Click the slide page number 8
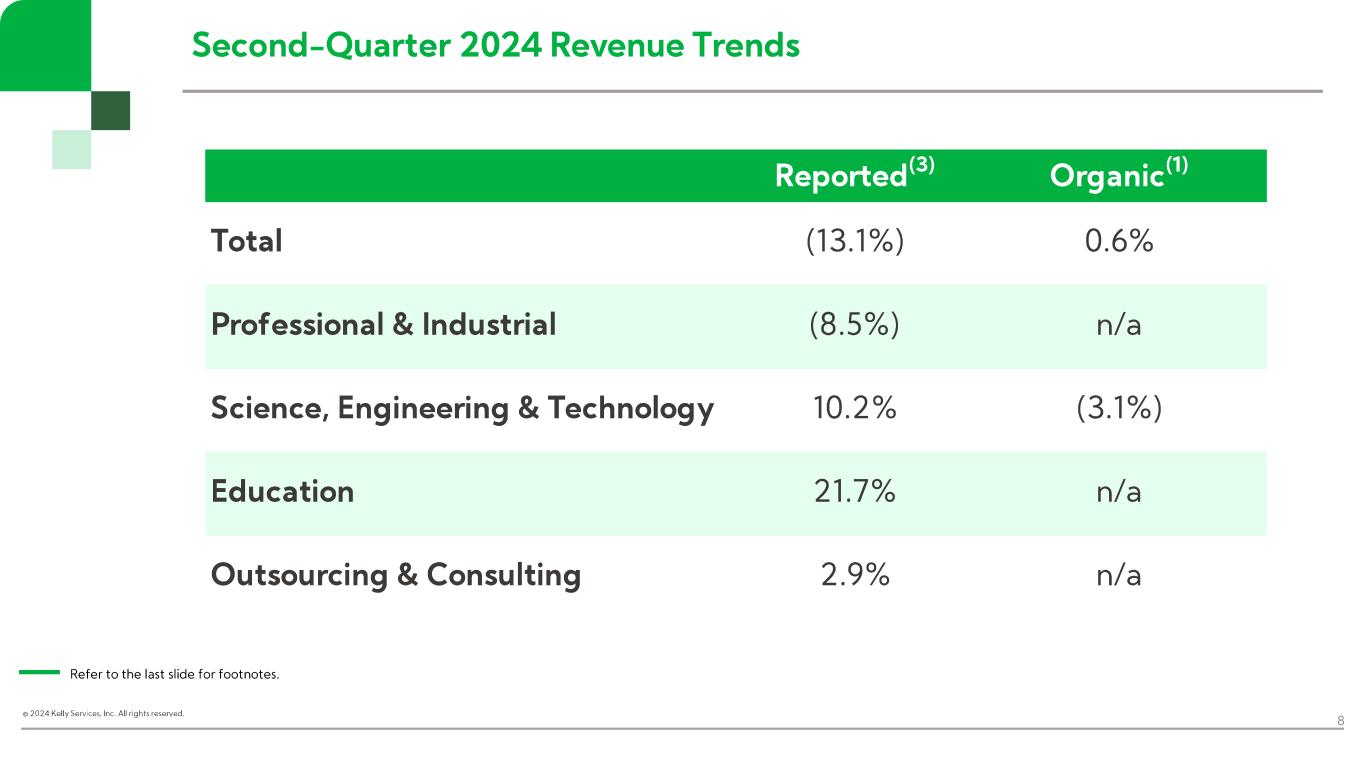This screenshot has height=768, width=1365. click(x=1340, y=720)
